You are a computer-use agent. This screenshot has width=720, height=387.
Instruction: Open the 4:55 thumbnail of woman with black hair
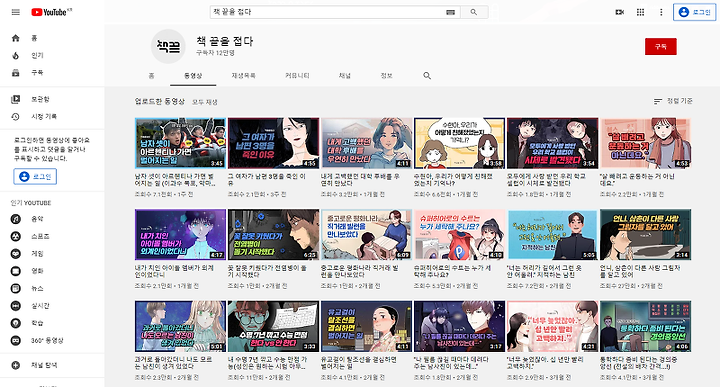(x=273, y=143)
